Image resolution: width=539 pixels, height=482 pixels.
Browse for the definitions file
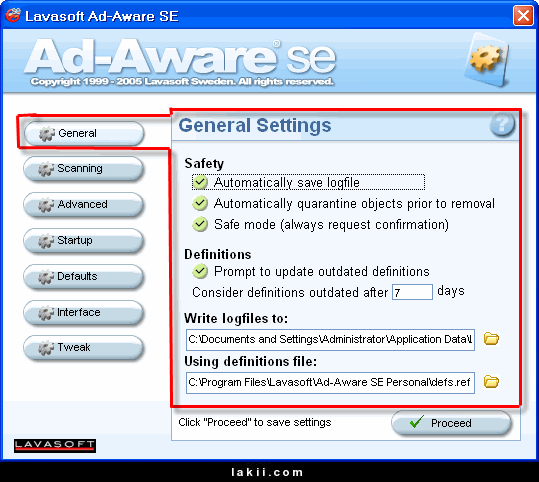491,382
